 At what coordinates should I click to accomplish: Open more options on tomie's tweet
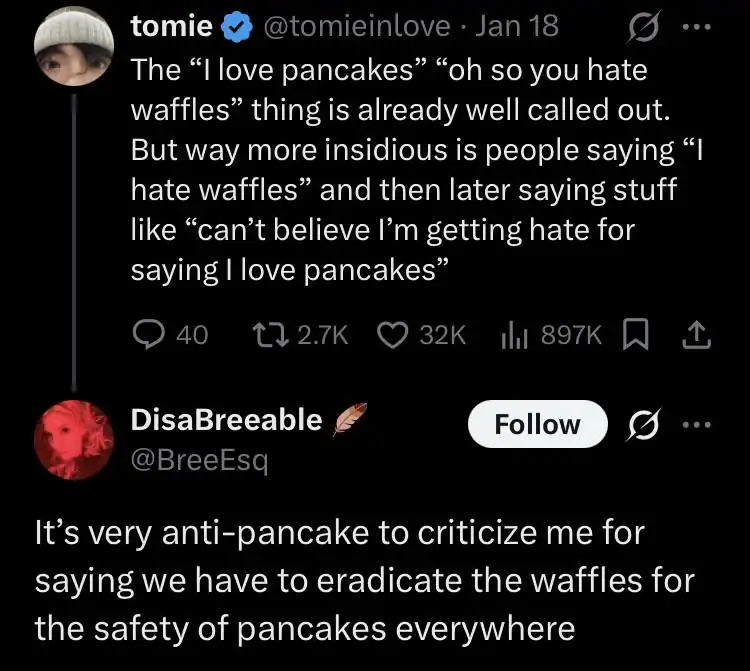click(694, 28)
